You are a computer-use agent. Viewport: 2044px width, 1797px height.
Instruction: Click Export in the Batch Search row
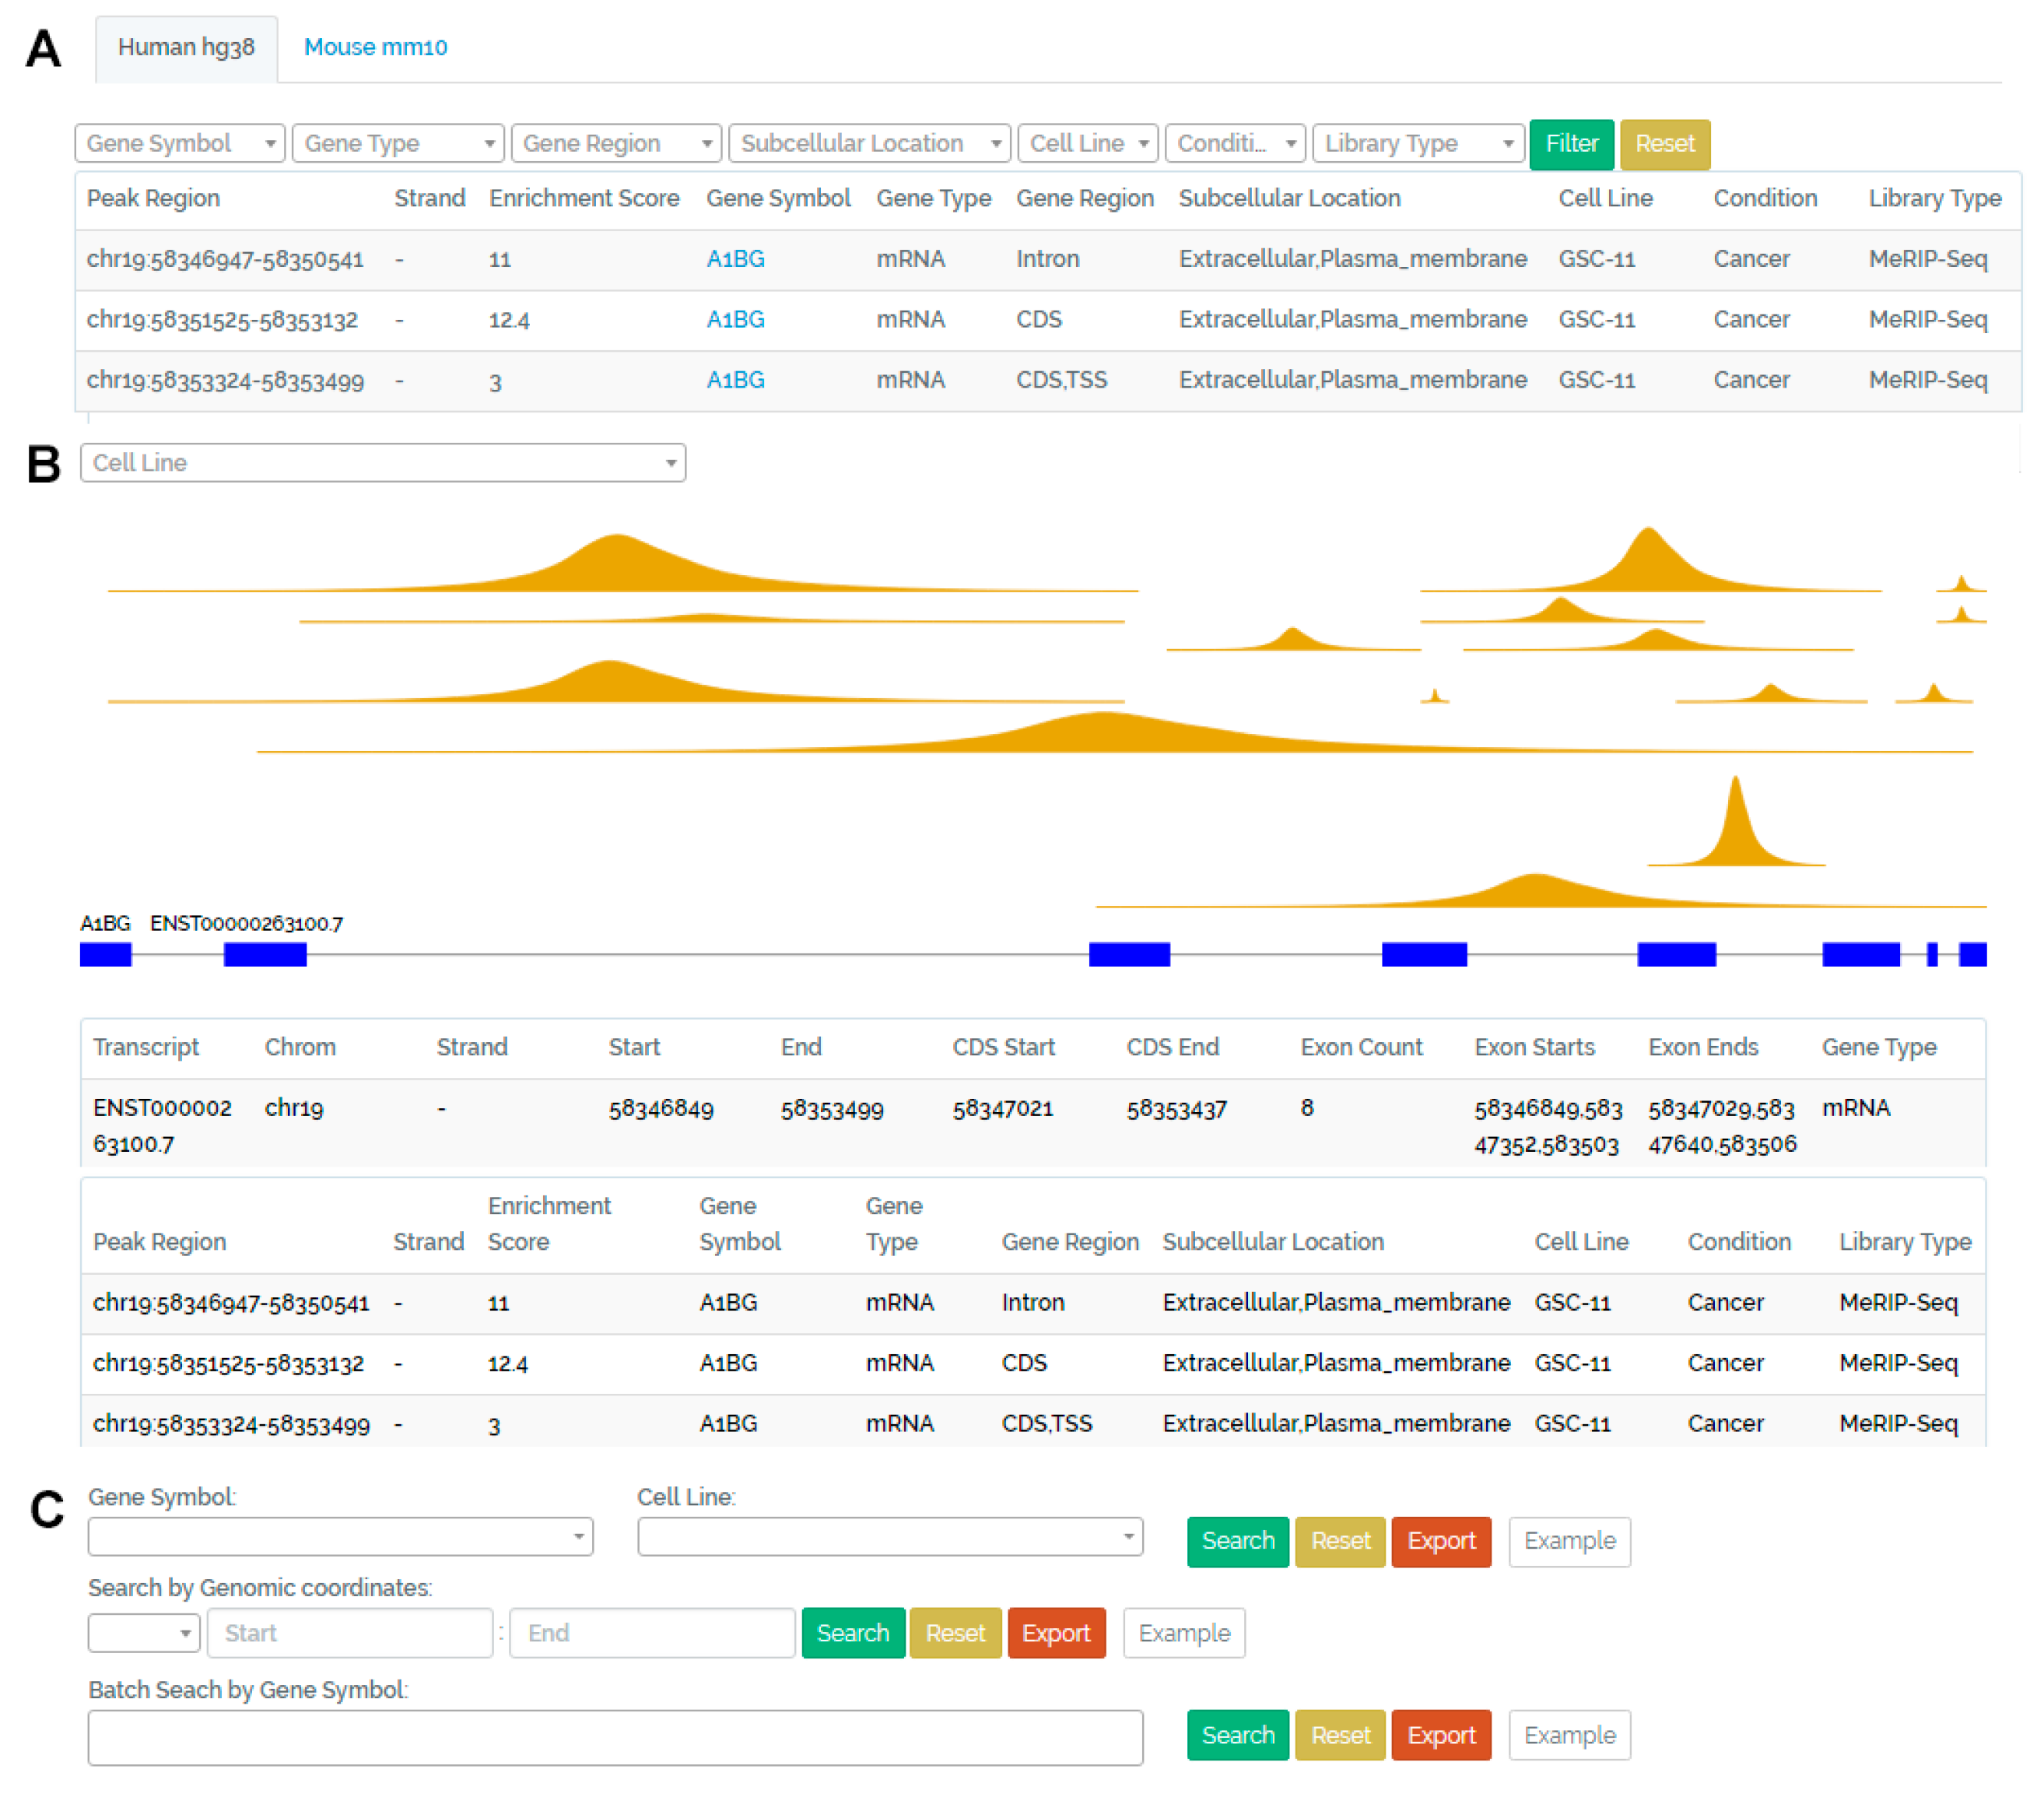pyautogui.click(x=1441, y=1735)
